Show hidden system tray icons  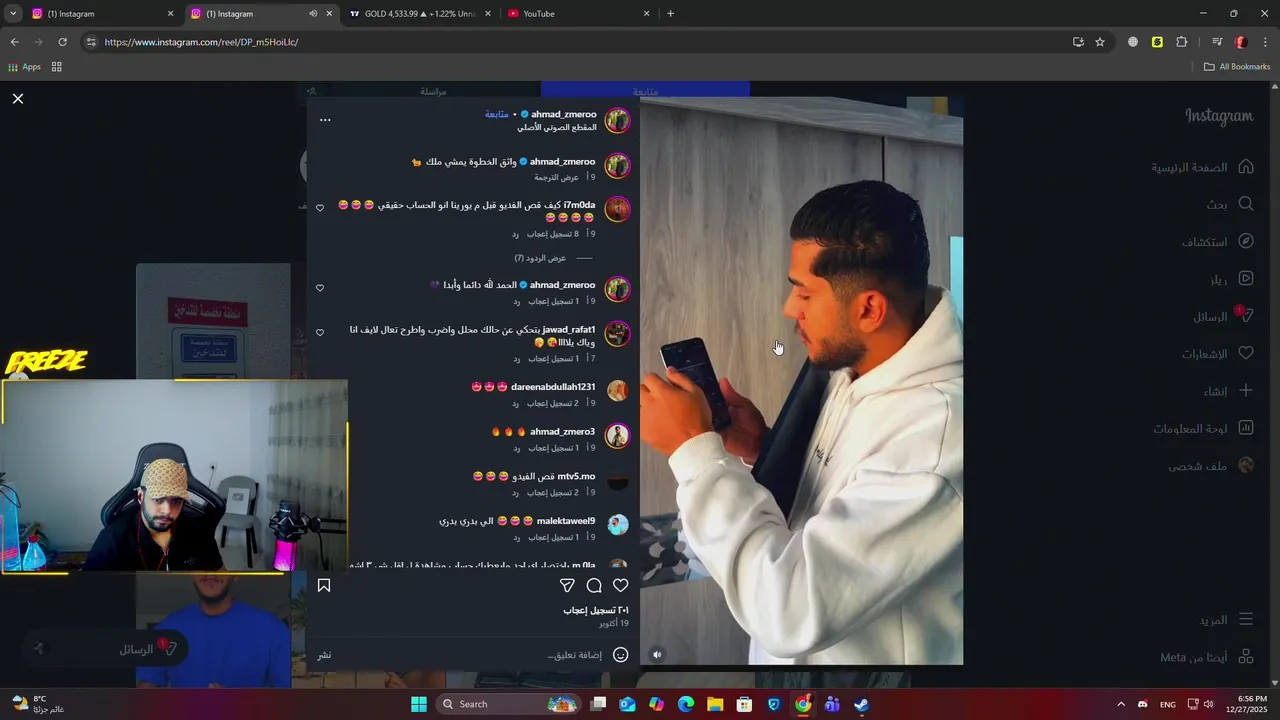tap(1120, 704)
